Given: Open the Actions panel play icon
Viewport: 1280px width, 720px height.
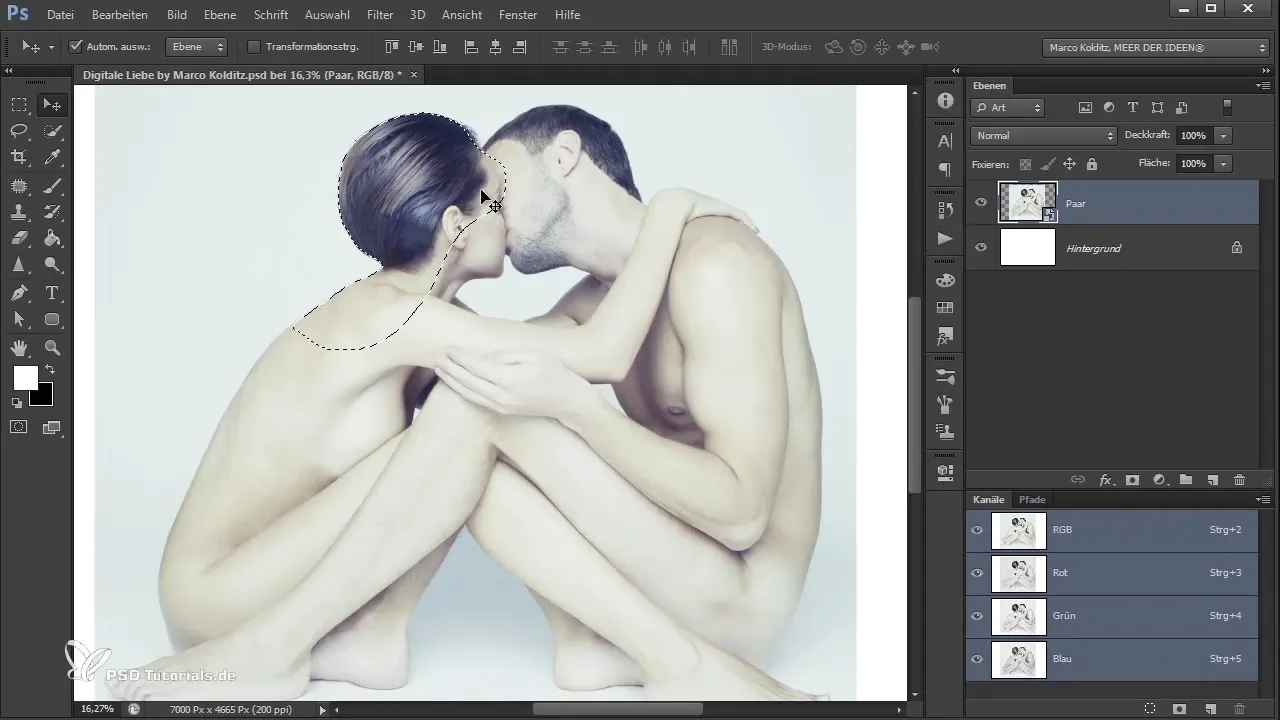Looking at the screenshot, I should (x=945, y=238).
